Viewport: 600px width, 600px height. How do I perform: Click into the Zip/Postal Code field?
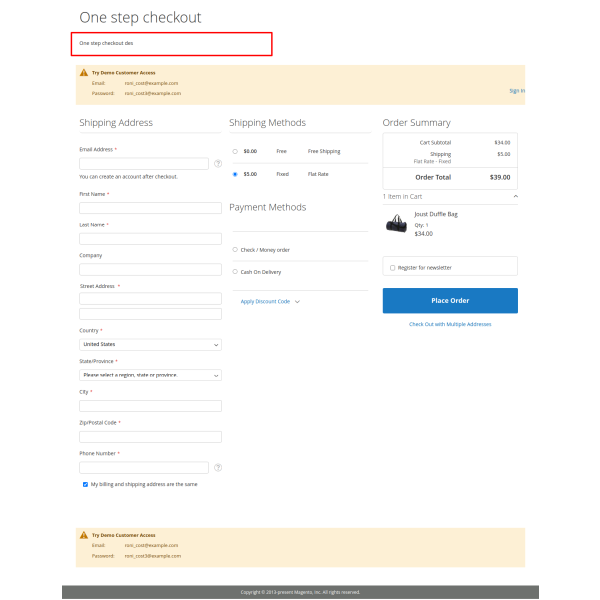pos(150,437)
